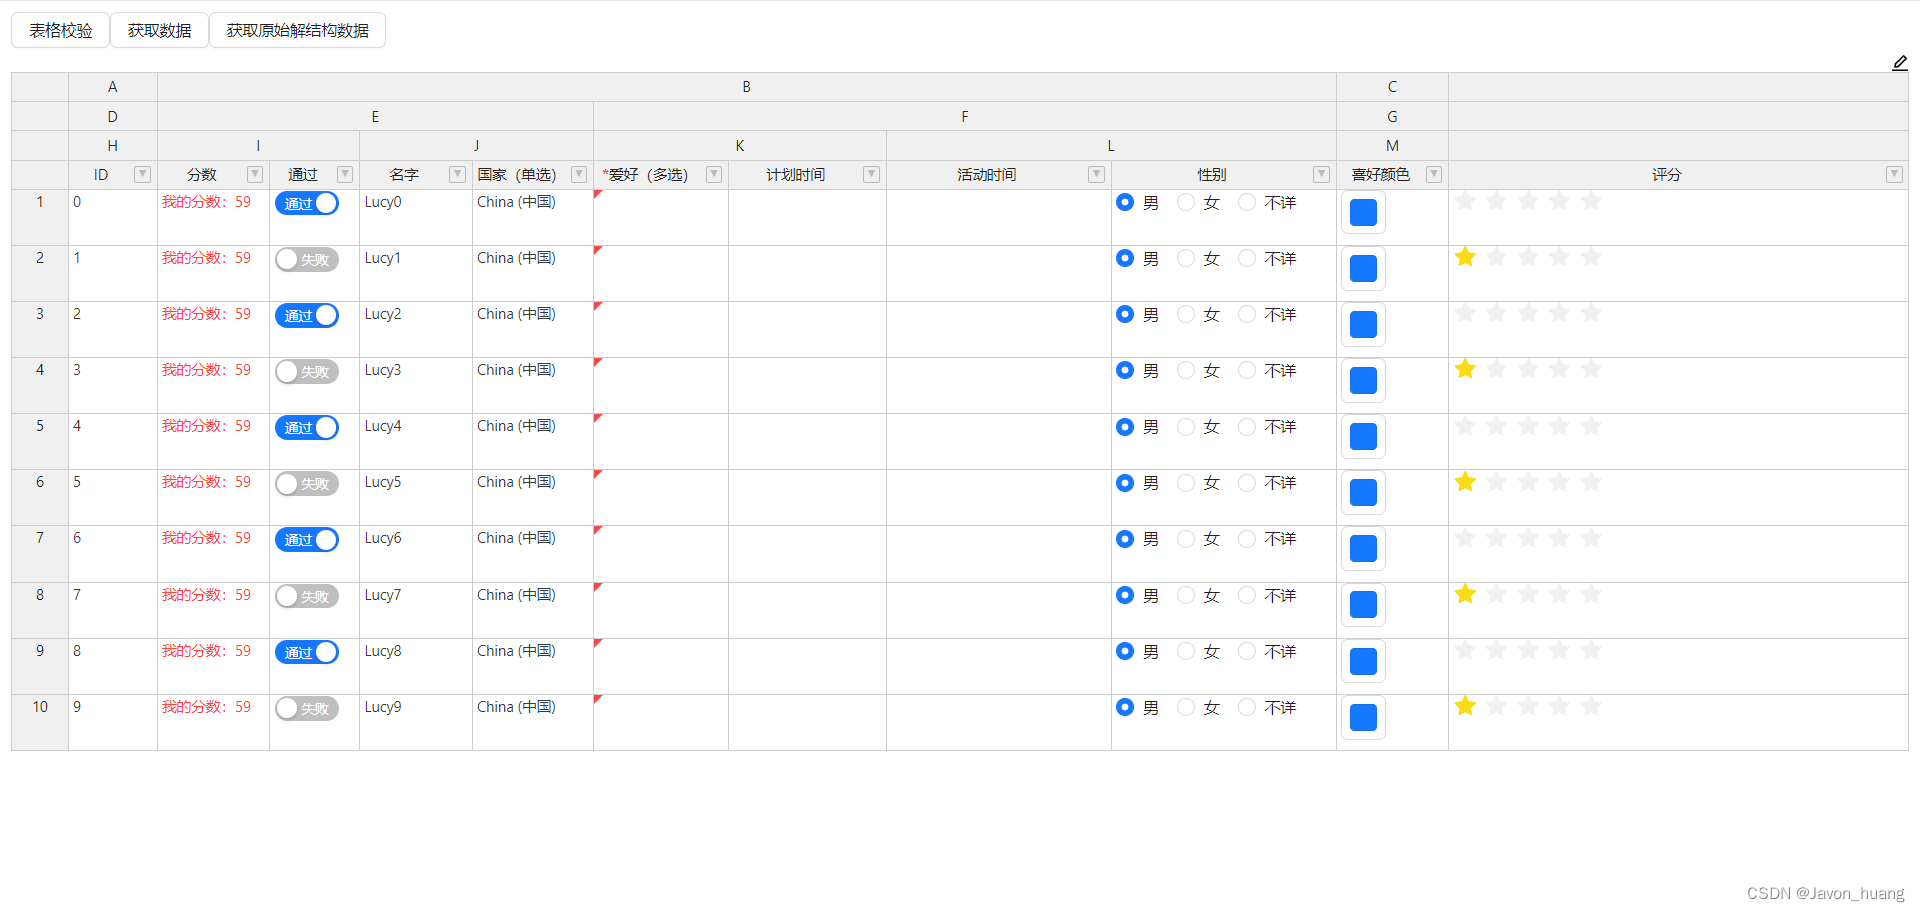Open the blue color swatch in the Lucy4 row
The width and height of the screenshot is (1920, 912).
click(1363, 437)
